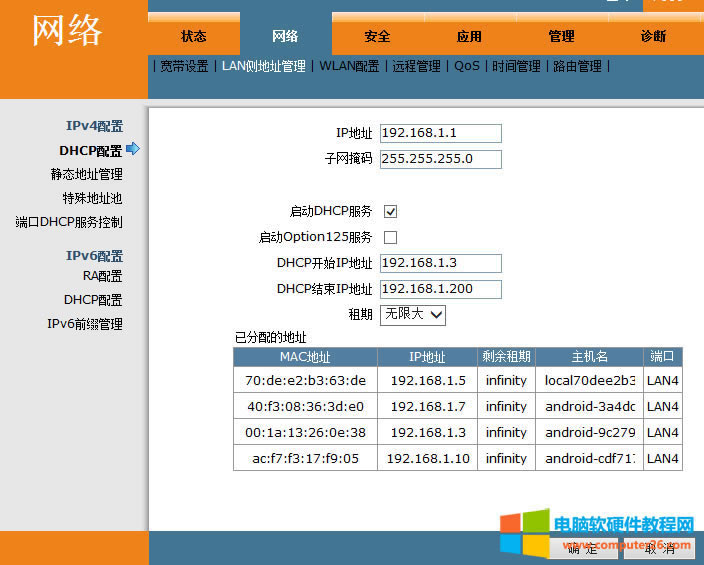Open 端口DHCP服务控制 in sidebar
The image size is (704, 565).
69,222
